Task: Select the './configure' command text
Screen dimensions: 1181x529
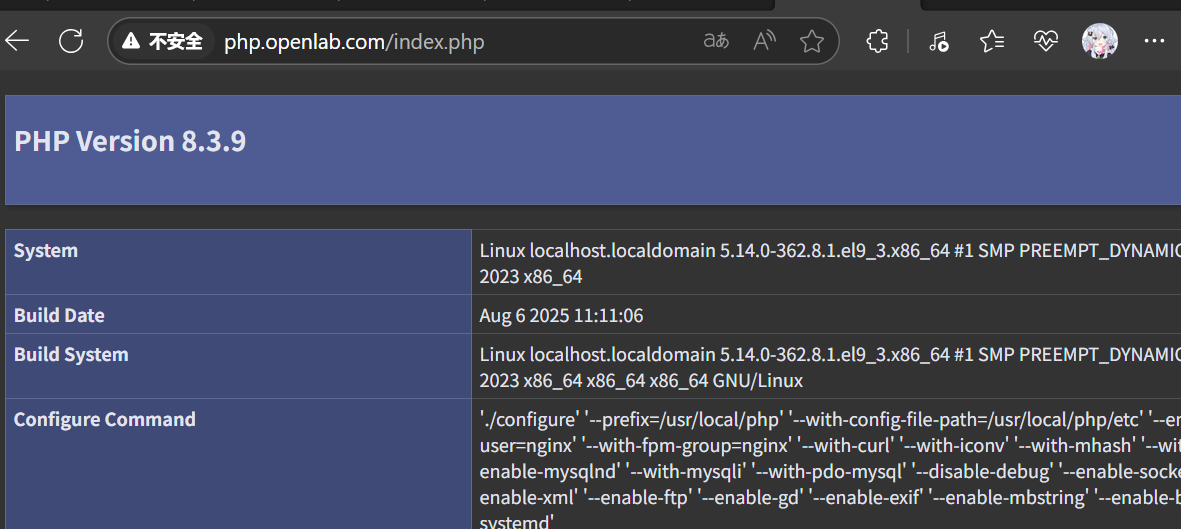Action: tap(830, 470)
